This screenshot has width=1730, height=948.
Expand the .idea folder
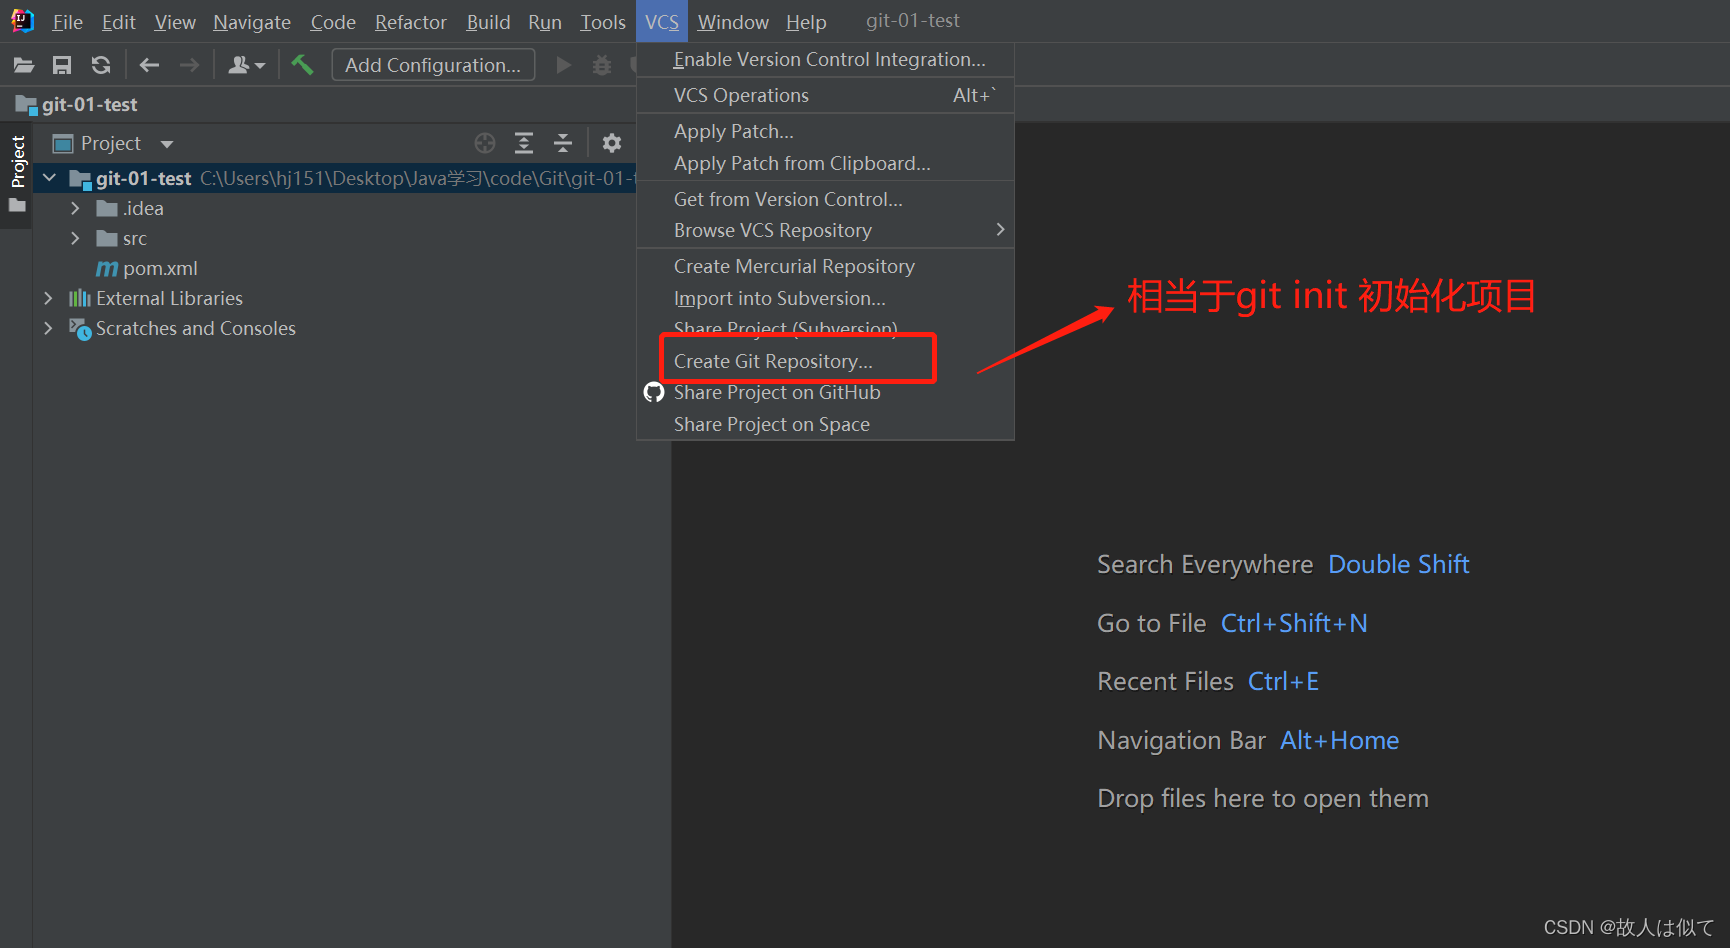tap(75, 208)
